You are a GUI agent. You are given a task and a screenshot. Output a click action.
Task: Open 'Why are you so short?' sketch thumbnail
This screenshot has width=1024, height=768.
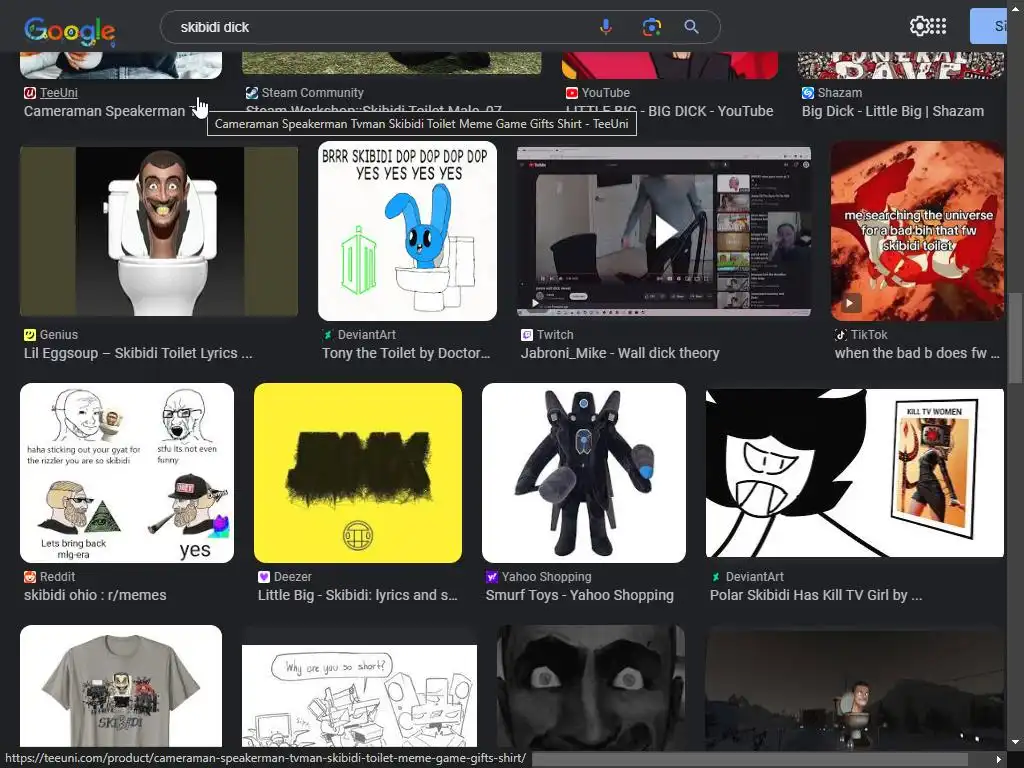(x=359, y=696)
